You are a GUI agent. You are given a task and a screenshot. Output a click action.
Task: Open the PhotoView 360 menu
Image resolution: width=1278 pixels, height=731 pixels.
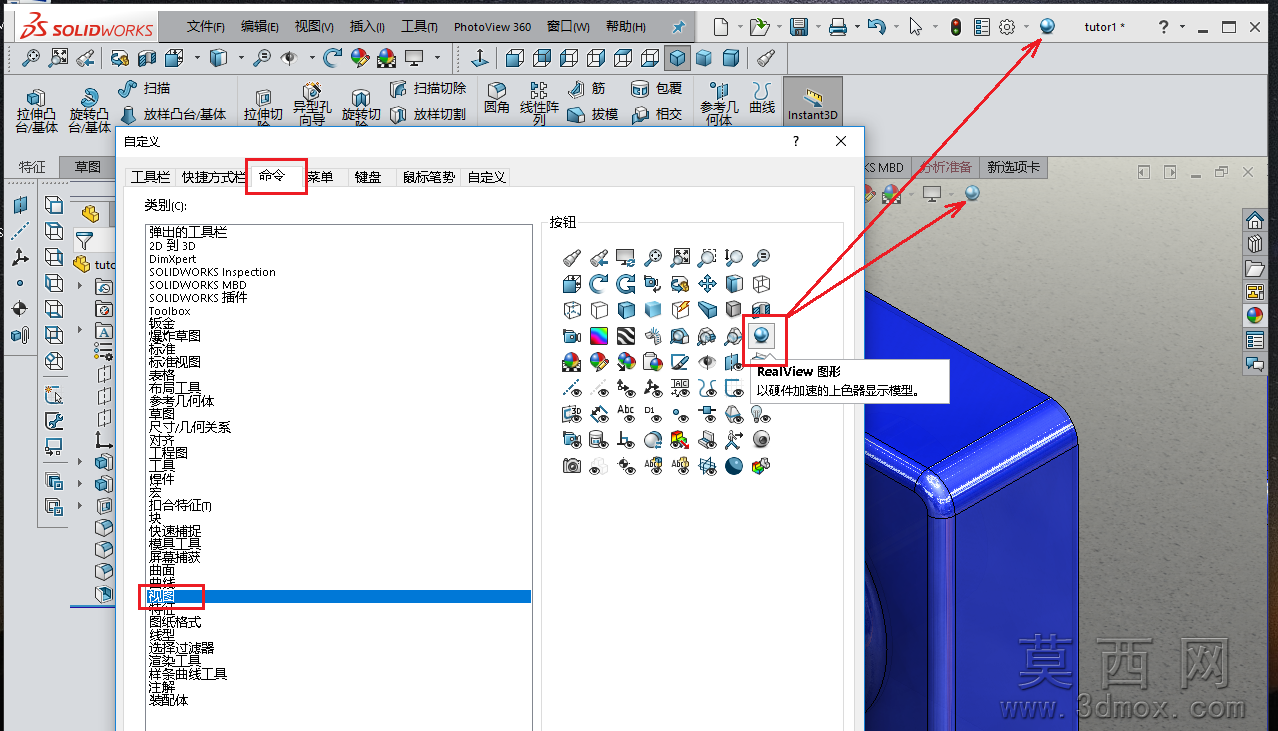(x=492, y=27)
